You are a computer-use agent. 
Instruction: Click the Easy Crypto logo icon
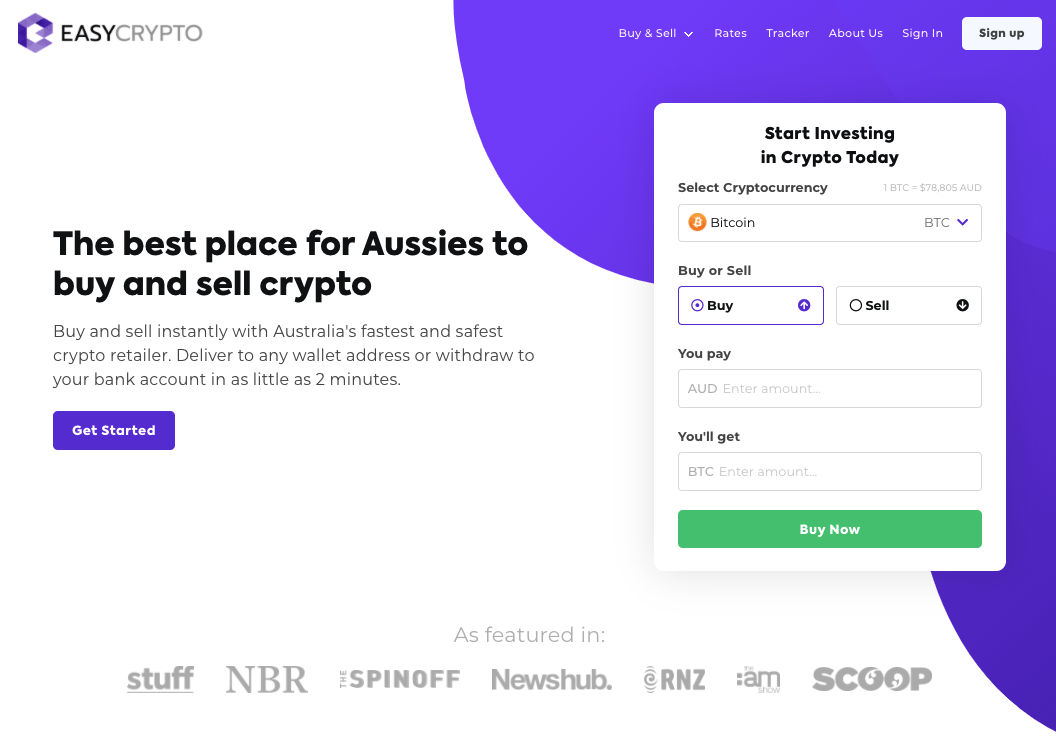[35, 33]
